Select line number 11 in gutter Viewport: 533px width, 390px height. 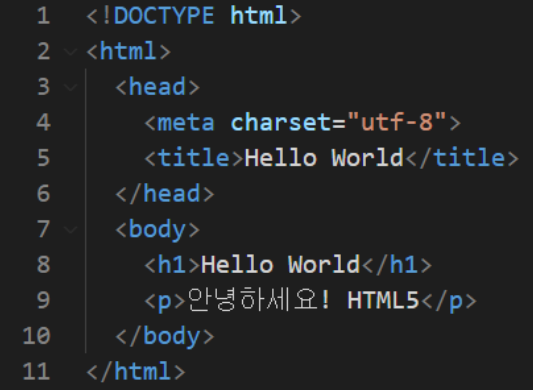click(37, 372)
